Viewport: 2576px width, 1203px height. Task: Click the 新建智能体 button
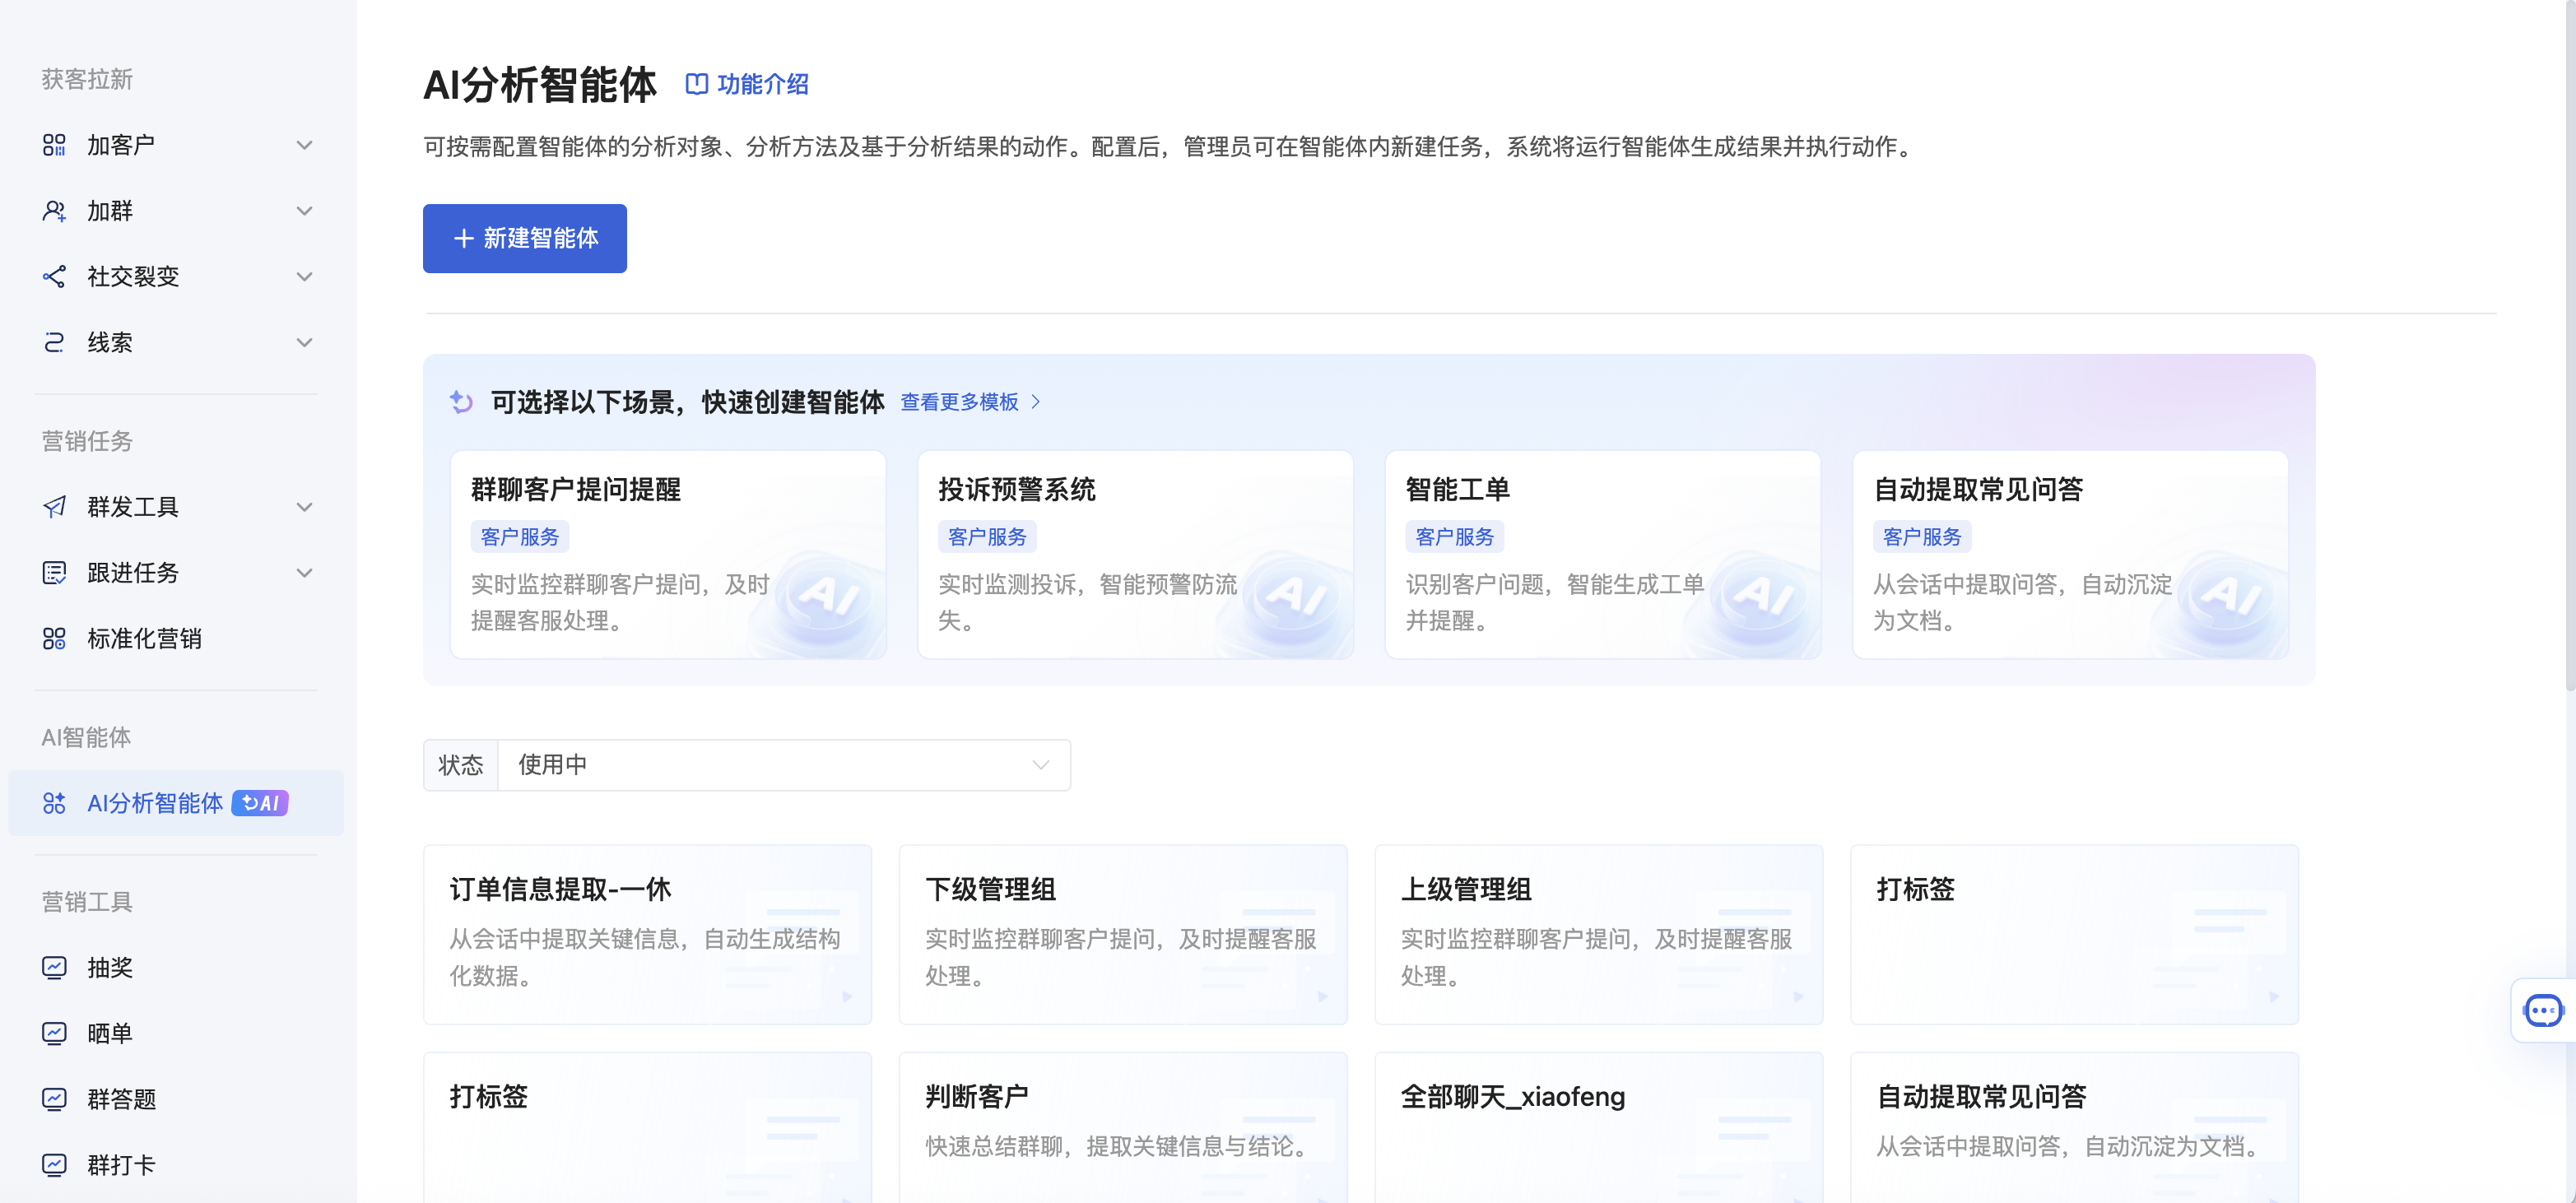pyautogui.click(x=525, y=238)
